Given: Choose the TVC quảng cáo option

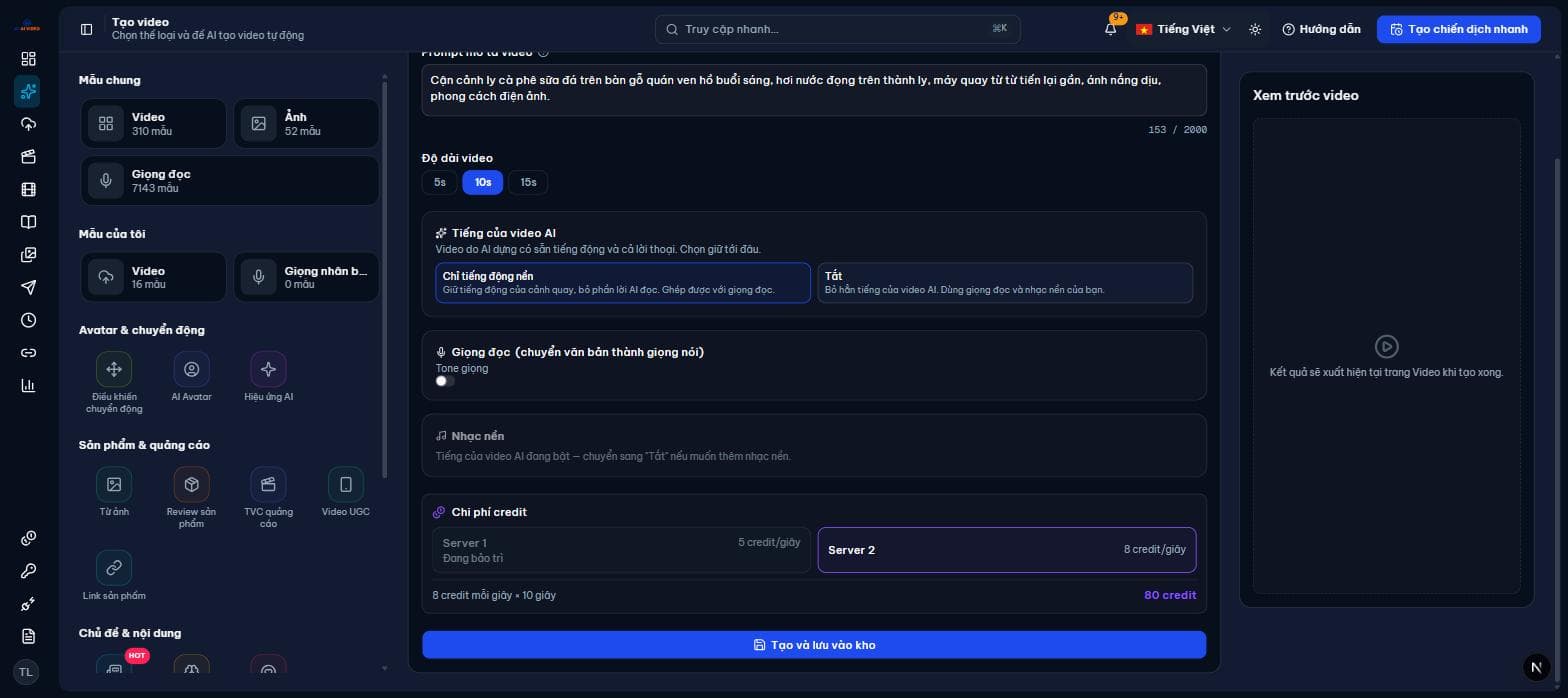Looking at the screenshot, I should pyautogui.click(x=268, y=497).
